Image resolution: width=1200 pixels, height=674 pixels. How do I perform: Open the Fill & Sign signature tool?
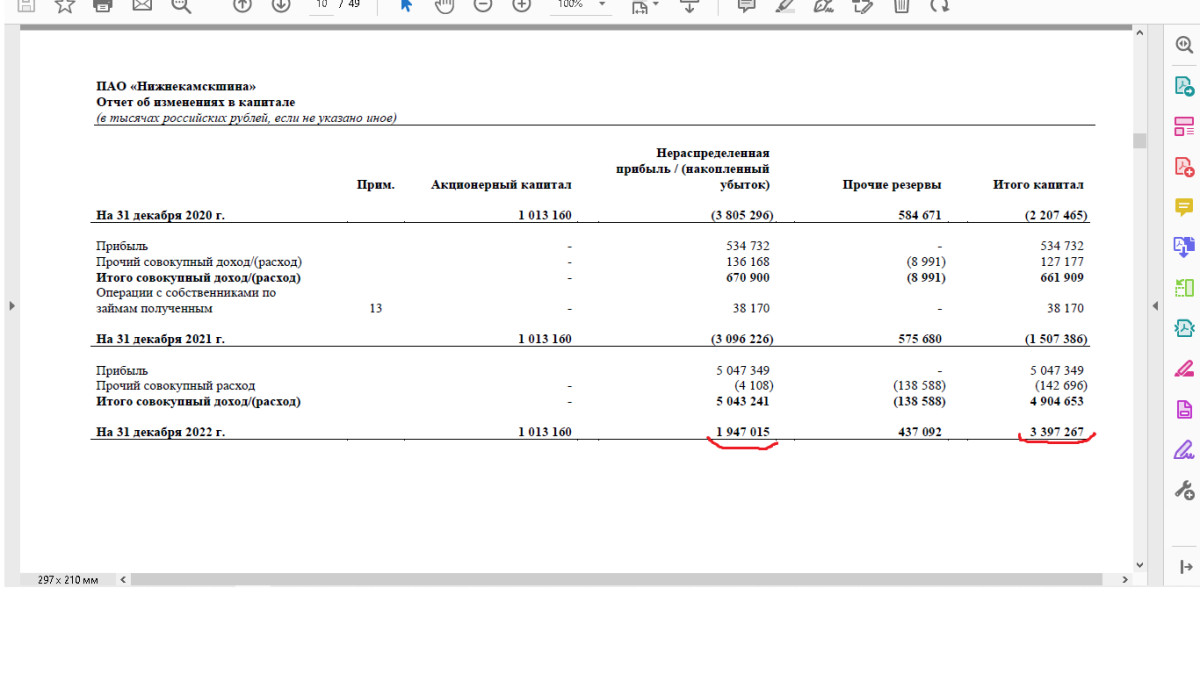[1184, 449]
